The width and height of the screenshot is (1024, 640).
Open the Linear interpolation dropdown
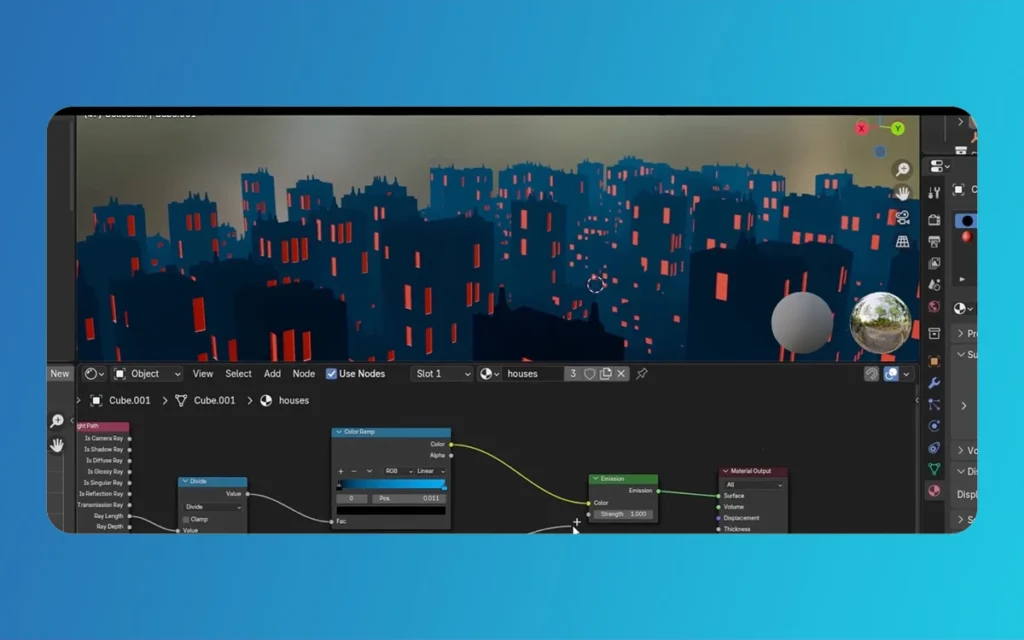tap(431, 471)
